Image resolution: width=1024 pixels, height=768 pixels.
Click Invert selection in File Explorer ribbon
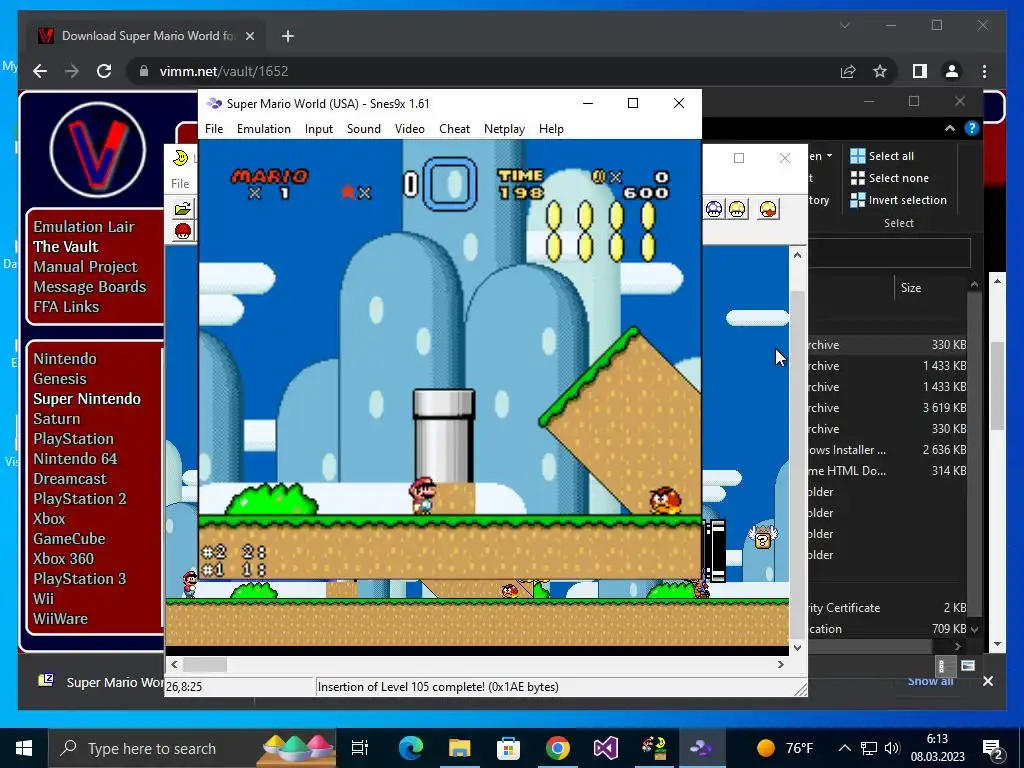point(898,200)
